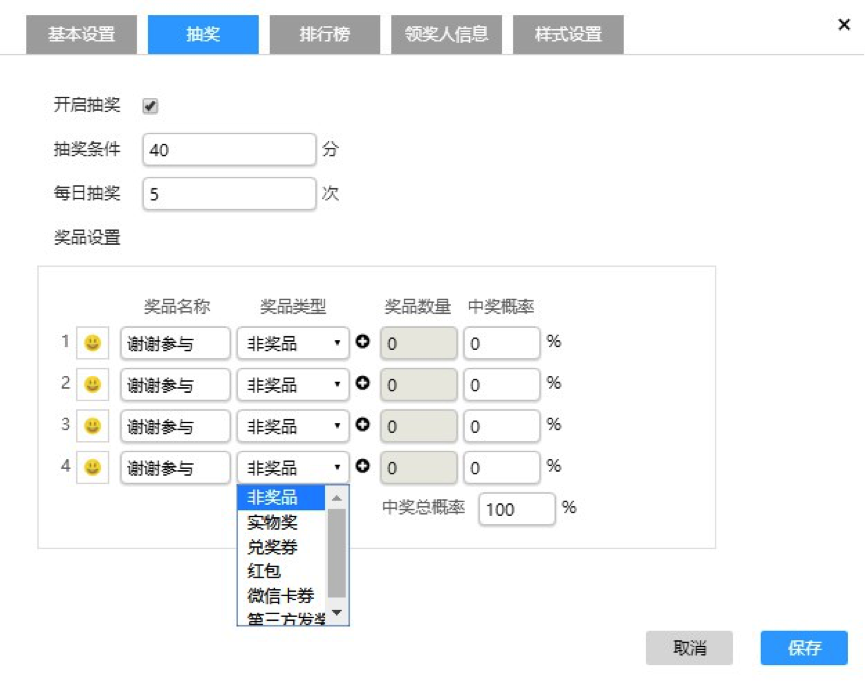
Task: Open the 奖品类型 dropdown in row 1
Action: click(x=293, y=343)
